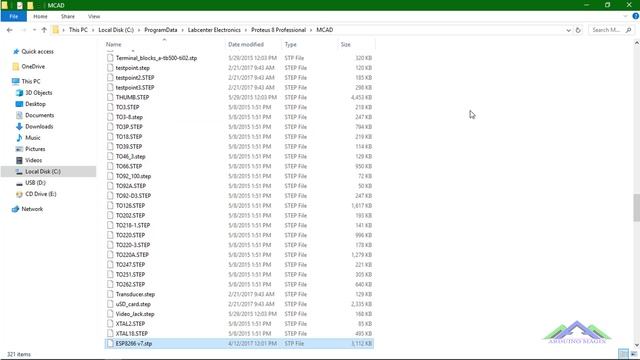640x360 pixels.
Task: Open the View ribbon tab
Action: (94, 16)
